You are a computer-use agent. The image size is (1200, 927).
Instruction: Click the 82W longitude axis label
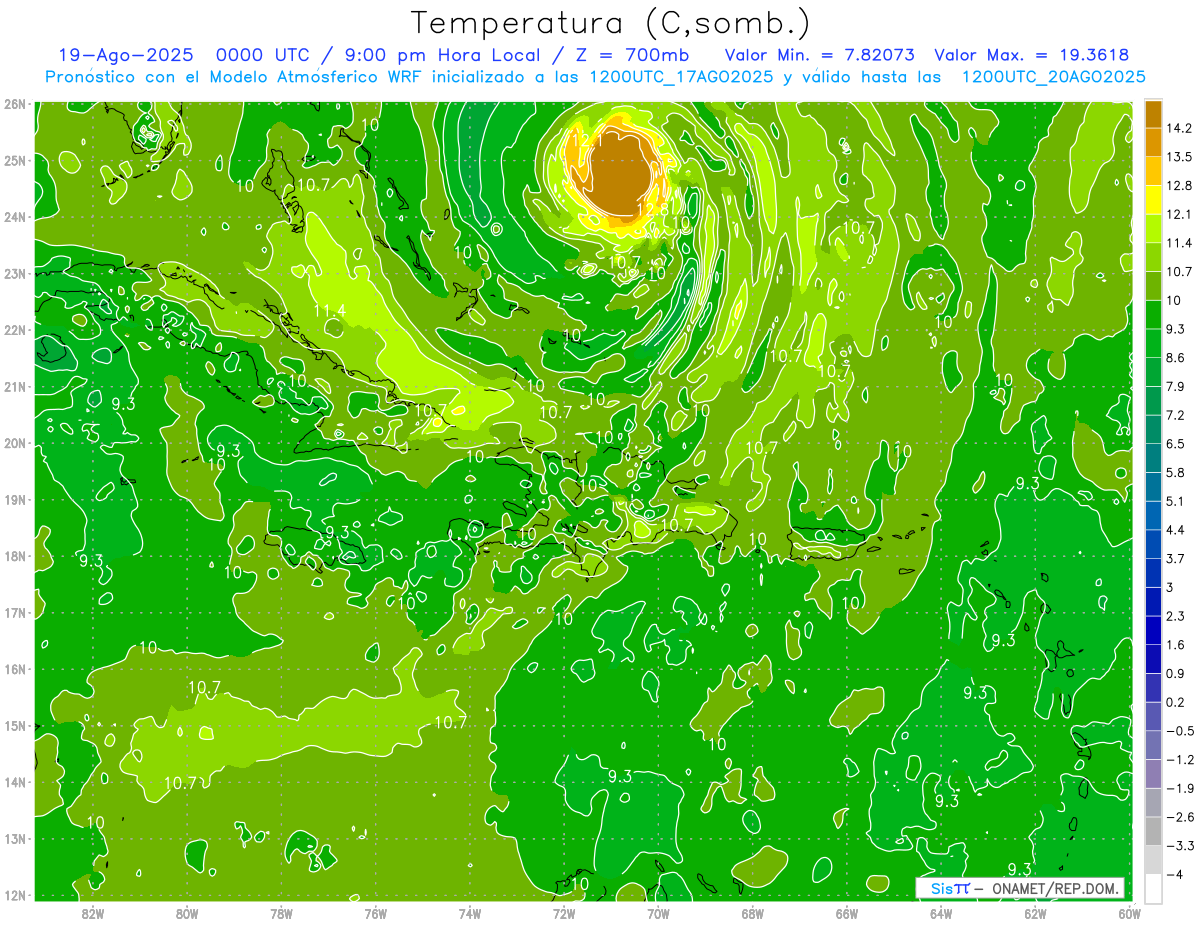pyautogui.click(x=93, y=913)
